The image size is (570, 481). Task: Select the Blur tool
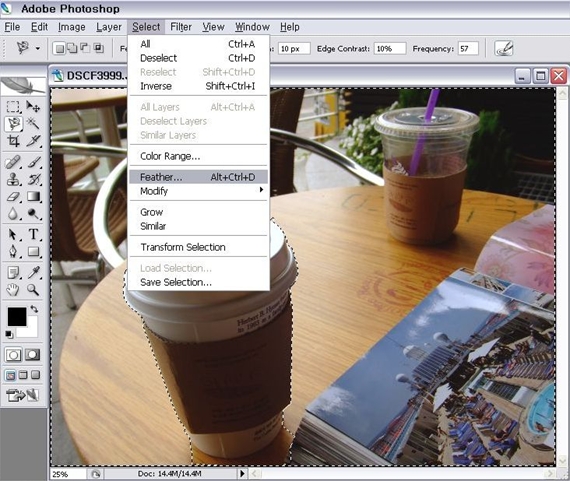(13, 214)
